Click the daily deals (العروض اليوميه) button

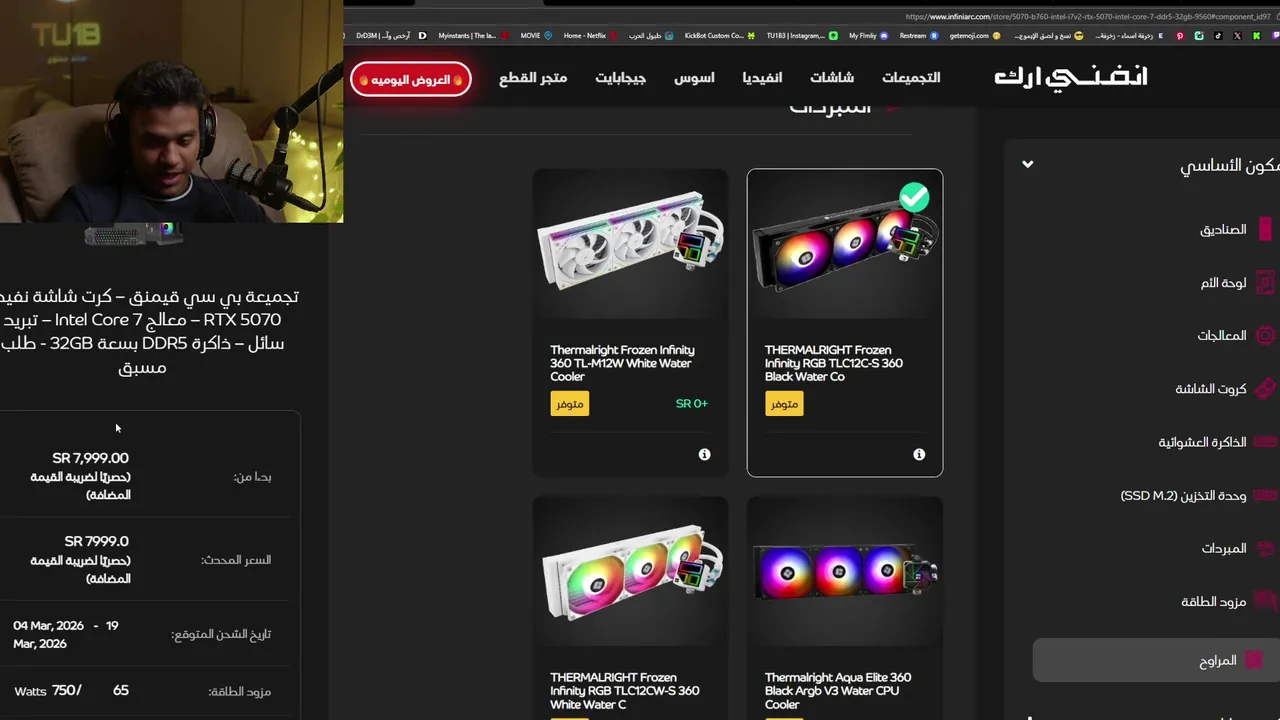click(411, 79)
